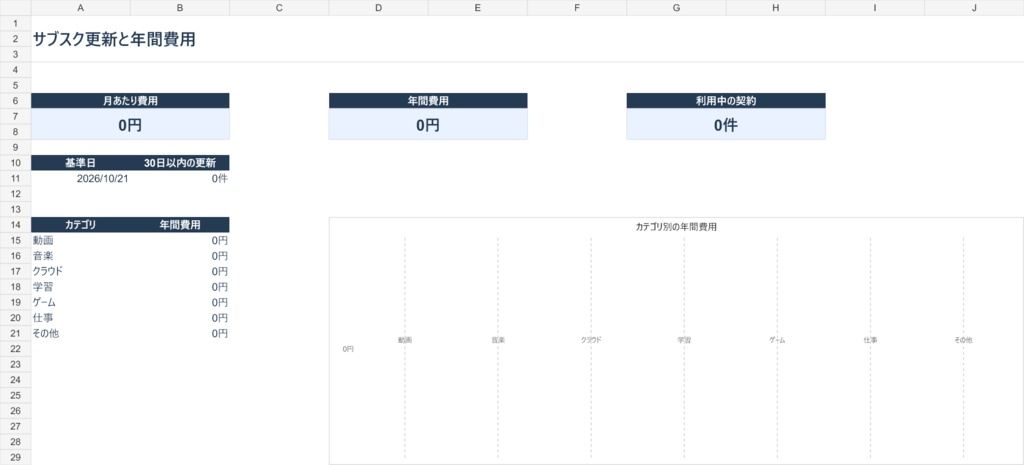Screen dimensions: 1024x465
Task: Select row 25 header
Action: (x=16, y=396)
